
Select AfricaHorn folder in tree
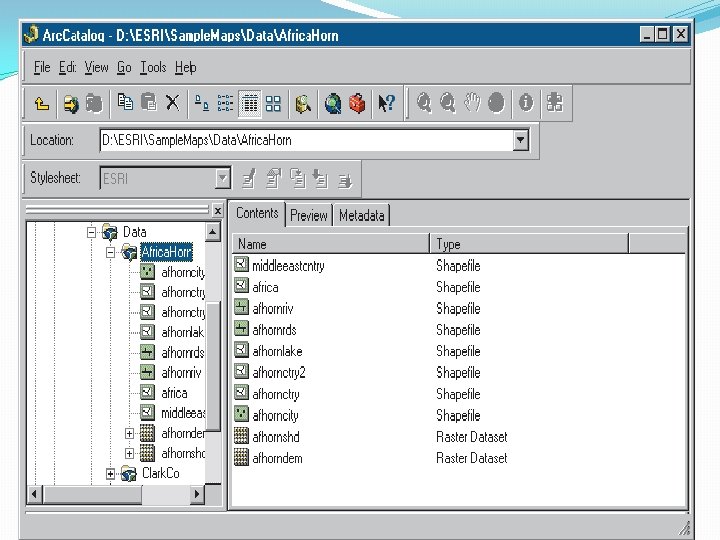point(166,252)
